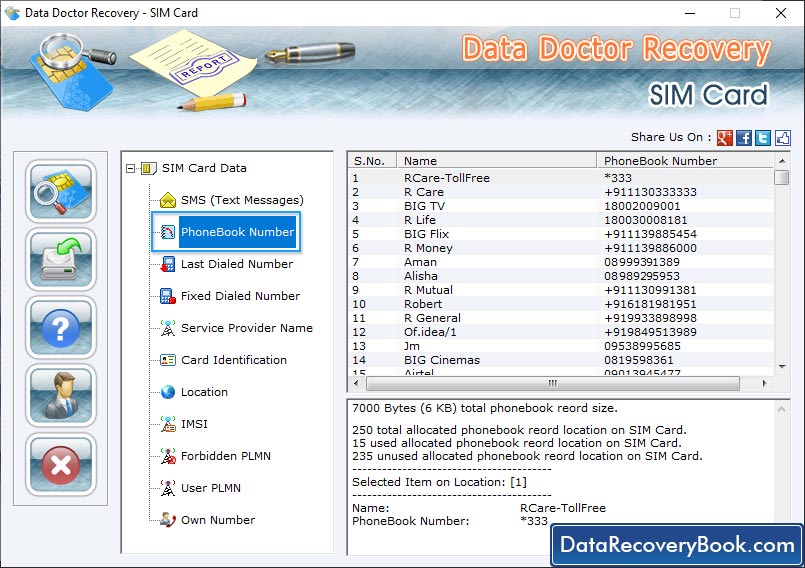Select Service Provider Name tree item
Image resolution: width=805 pixels, height=568 pixels.
pyautogui.click(x=246, y=328)
